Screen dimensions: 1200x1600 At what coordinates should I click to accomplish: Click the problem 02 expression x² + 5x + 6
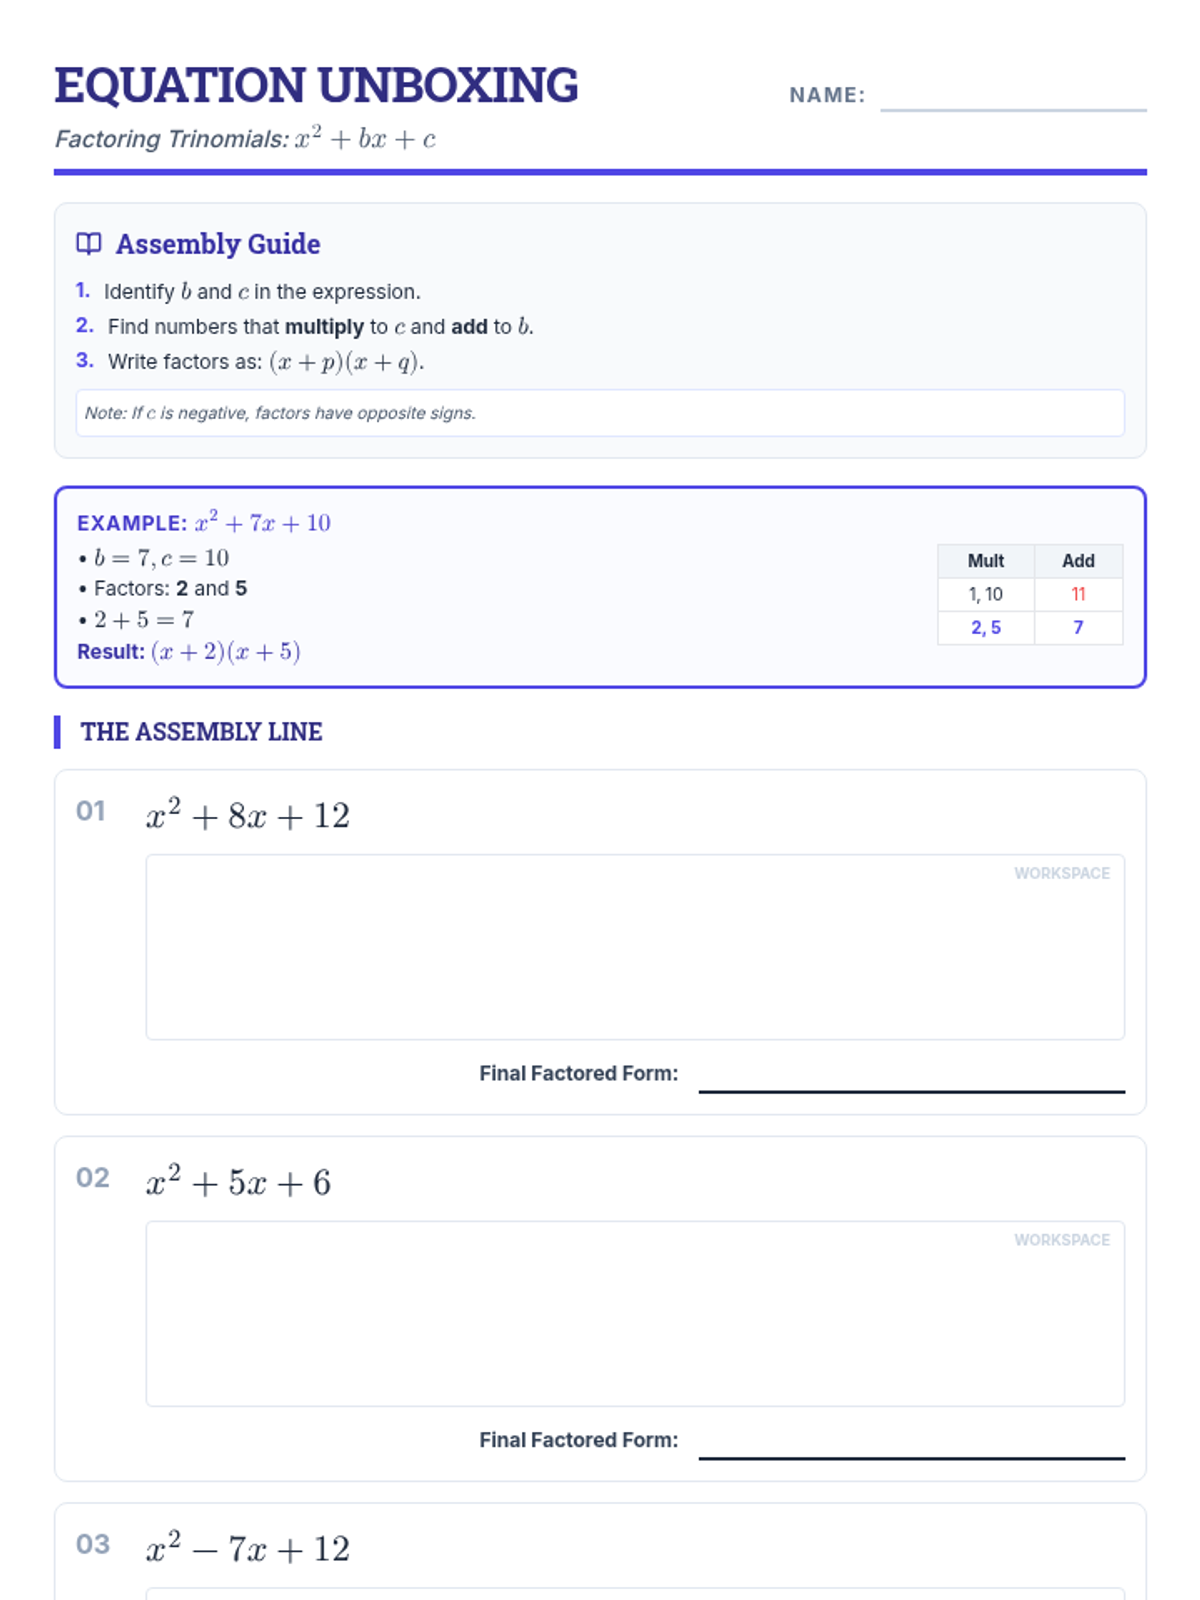(x=238, y=1183)
